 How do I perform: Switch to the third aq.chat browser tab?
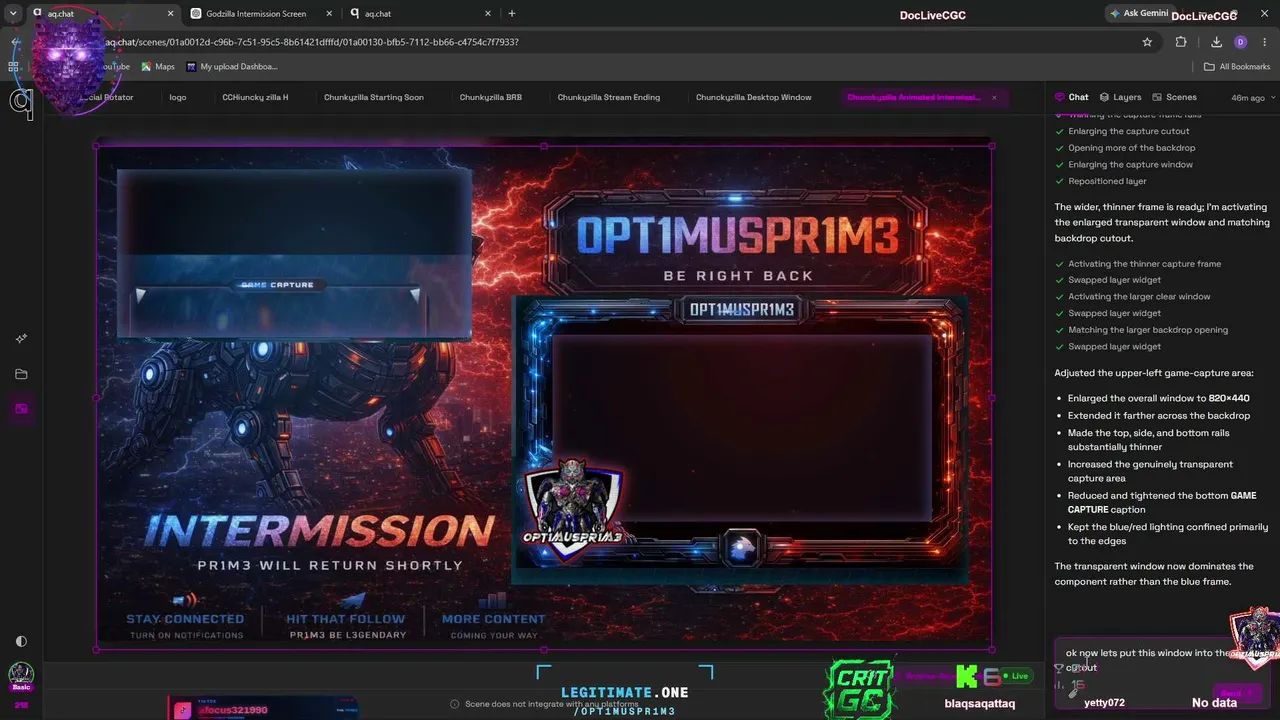(x=418, y=14)
